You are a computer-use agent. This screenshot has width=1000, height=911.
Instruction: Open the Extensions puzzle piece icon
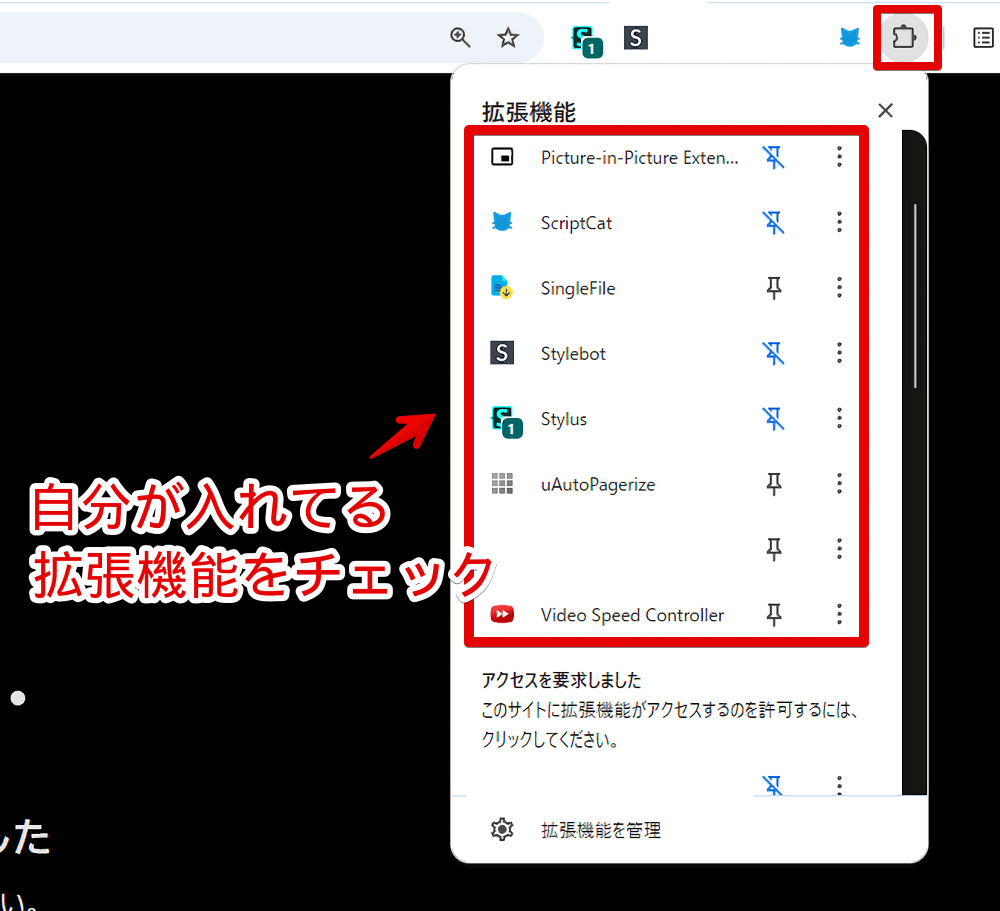905,36
